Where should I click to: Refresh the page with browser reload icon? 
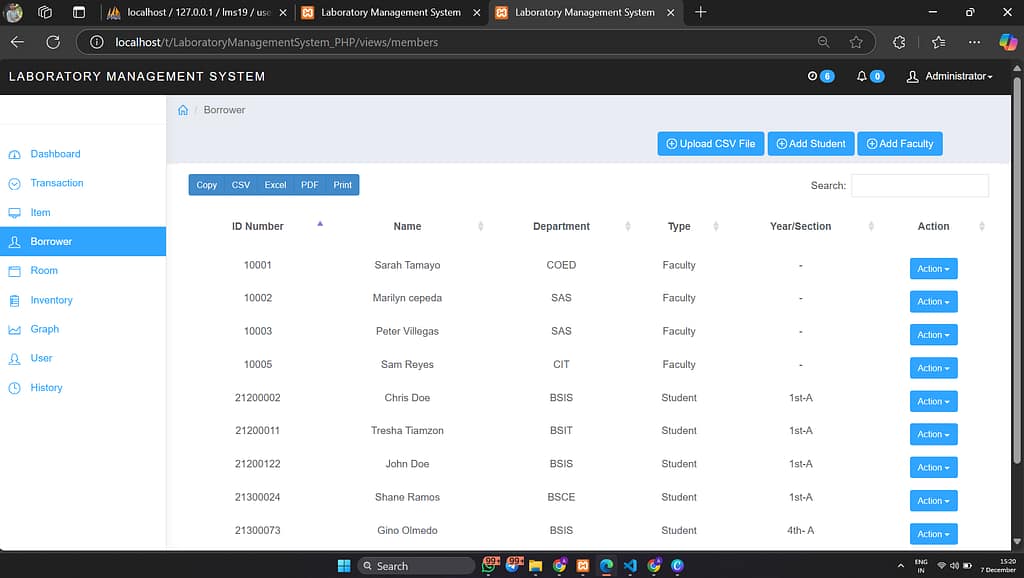(x=53, y=42)
